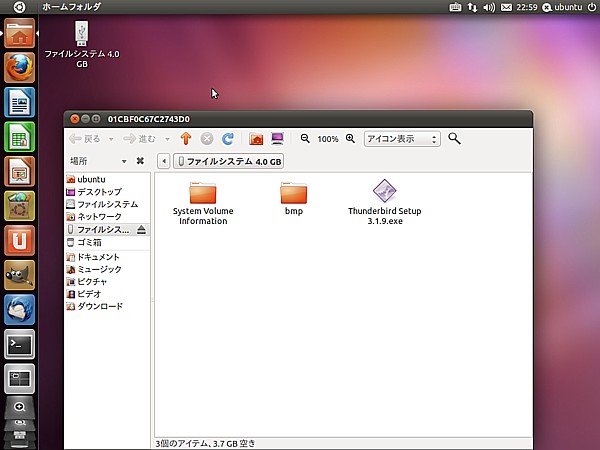Open Computer view from the toolbar

(x=277, y=139)
